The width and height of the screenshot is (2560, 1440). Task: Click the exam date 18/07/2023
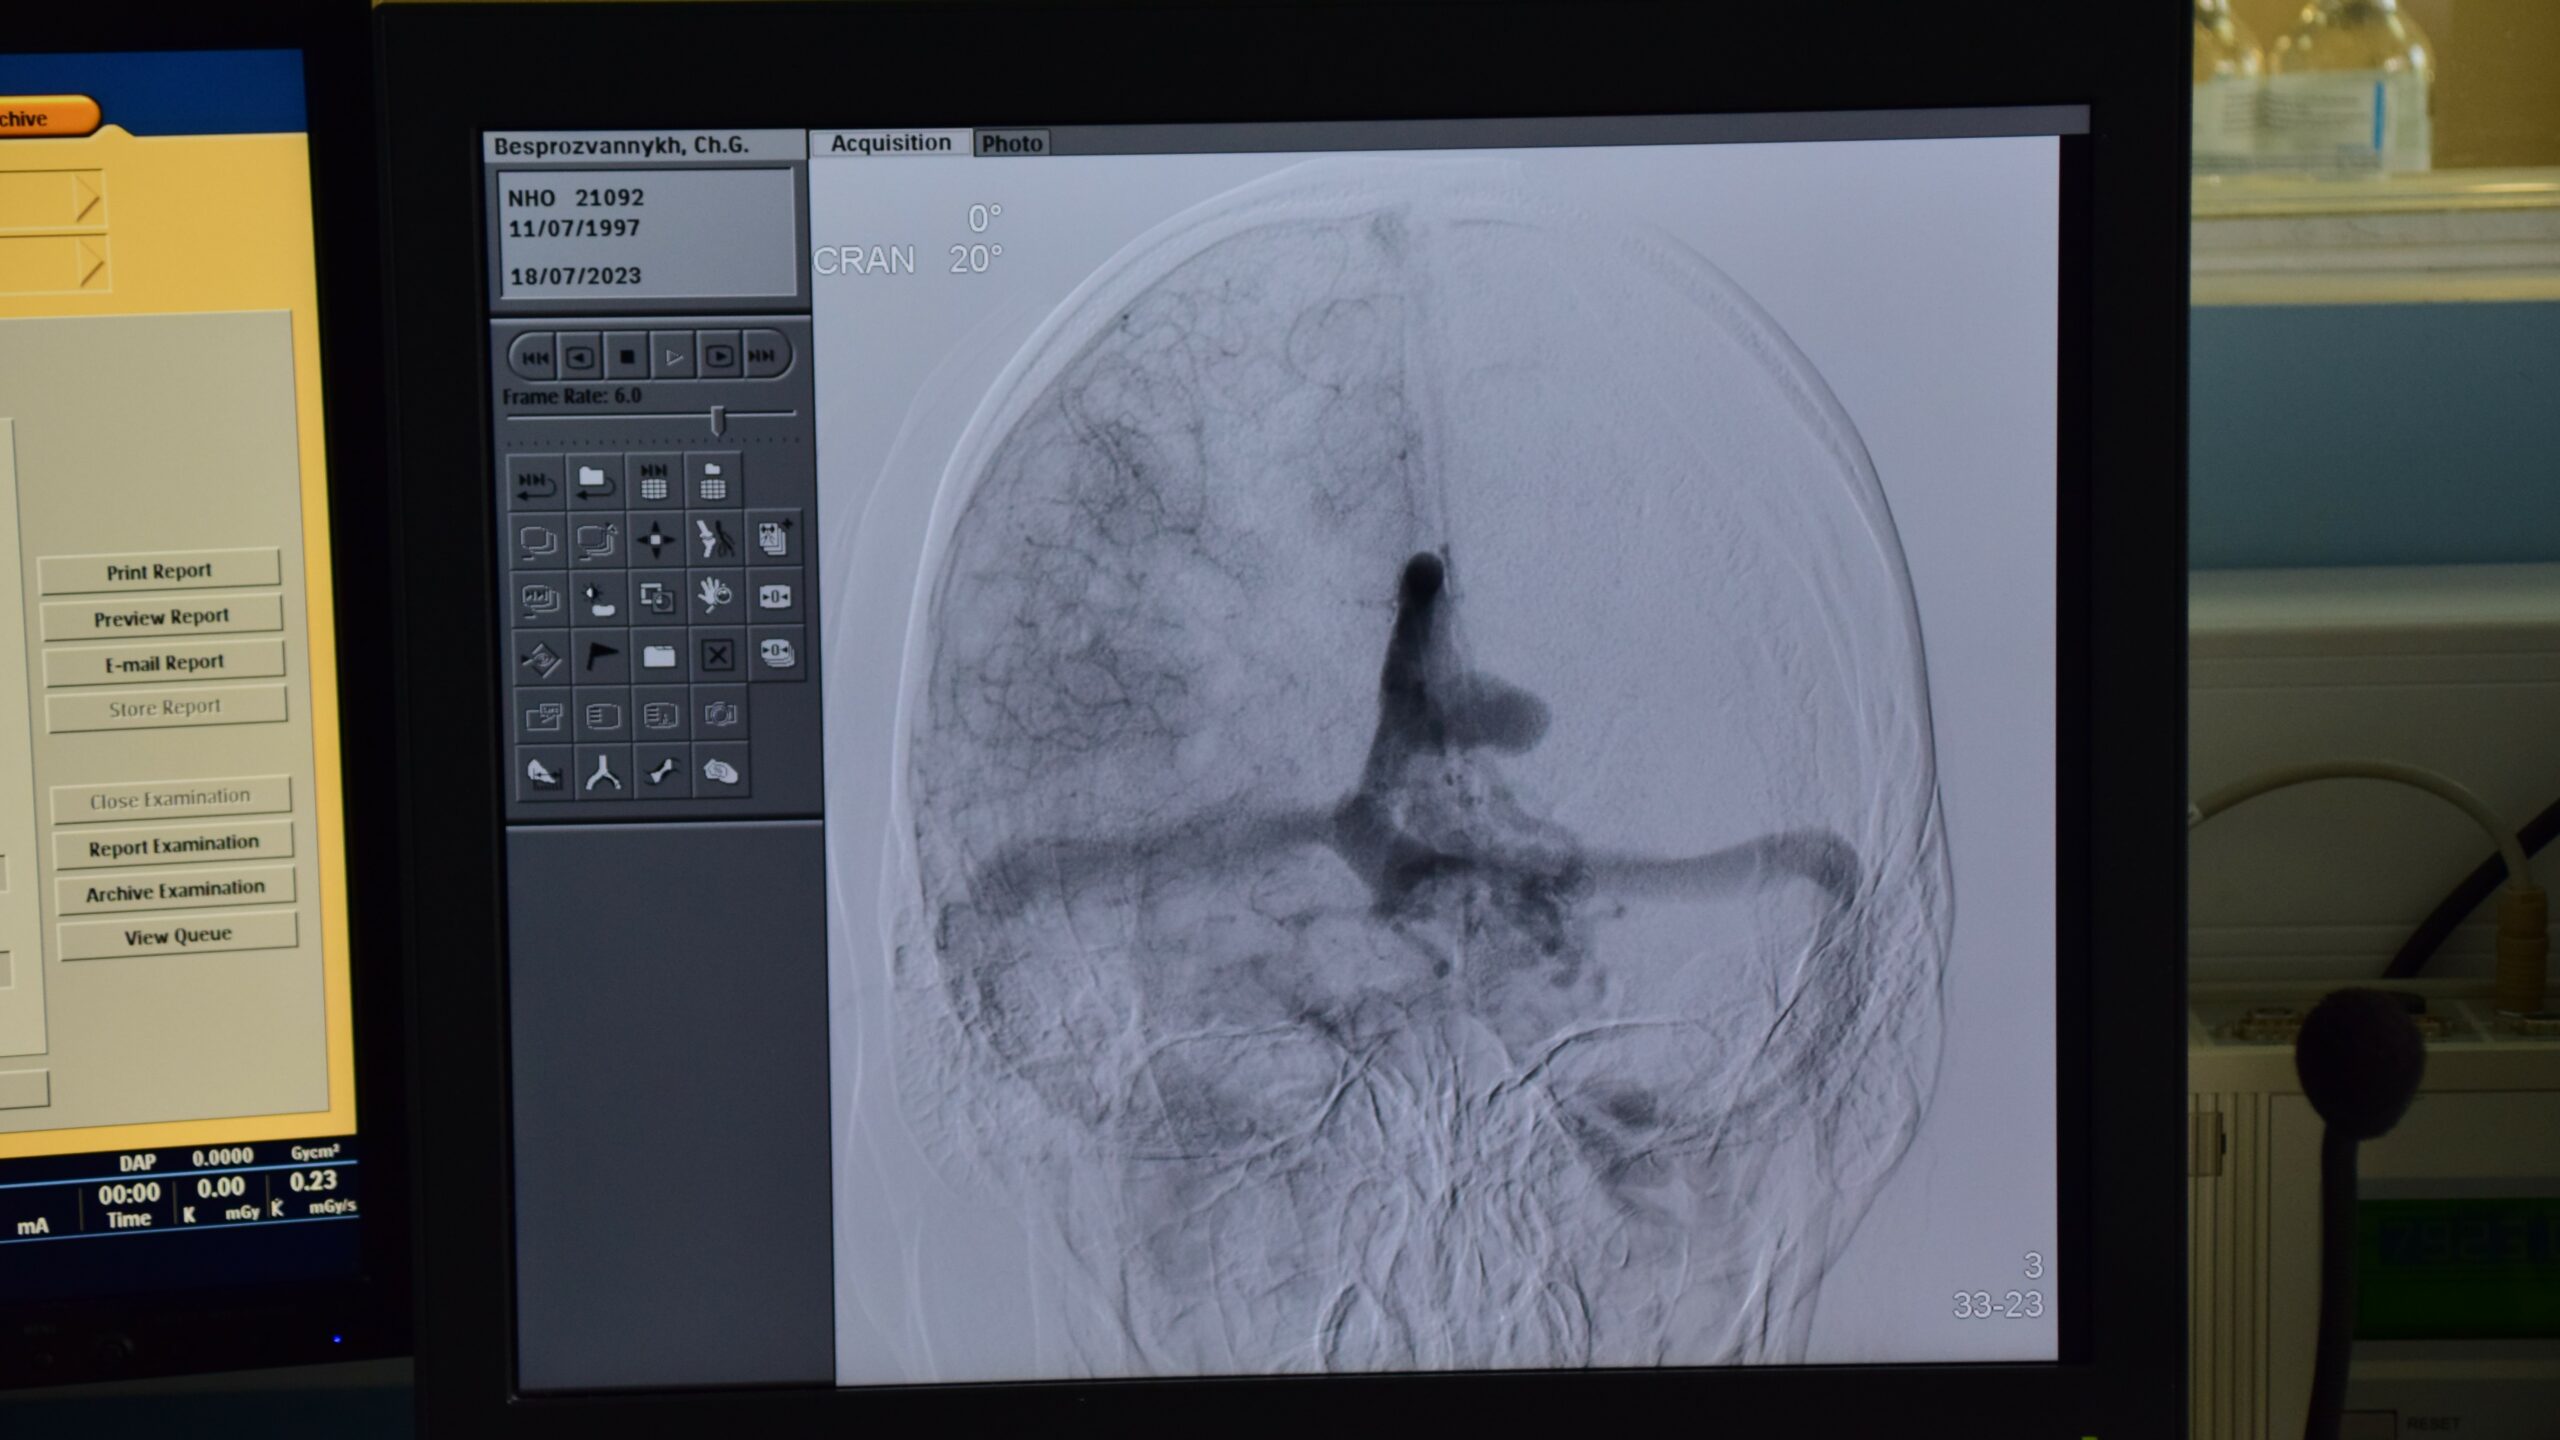click(x=575, y=276)
